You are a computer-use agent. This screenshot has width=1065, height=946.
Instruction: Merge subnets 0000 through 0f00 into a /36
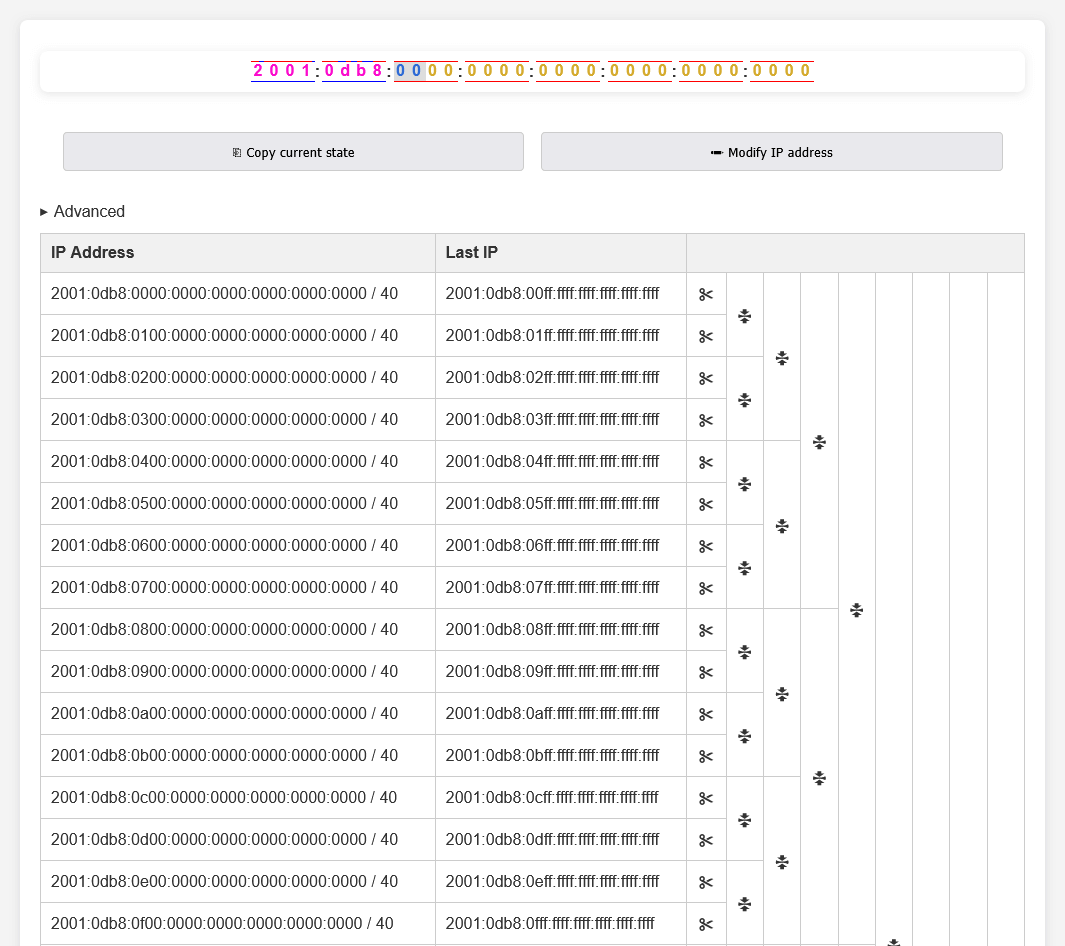click(856, 610)
